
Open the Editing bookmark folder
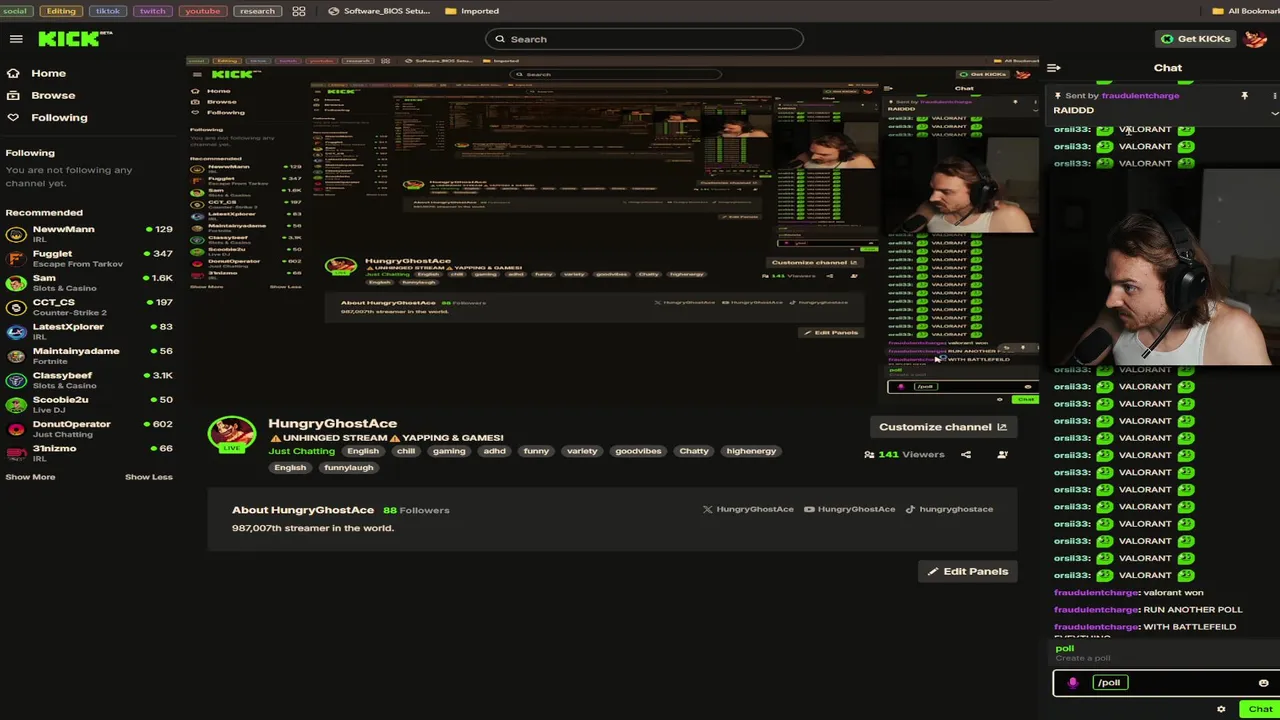pyautogui.click(x=61, y=11)
